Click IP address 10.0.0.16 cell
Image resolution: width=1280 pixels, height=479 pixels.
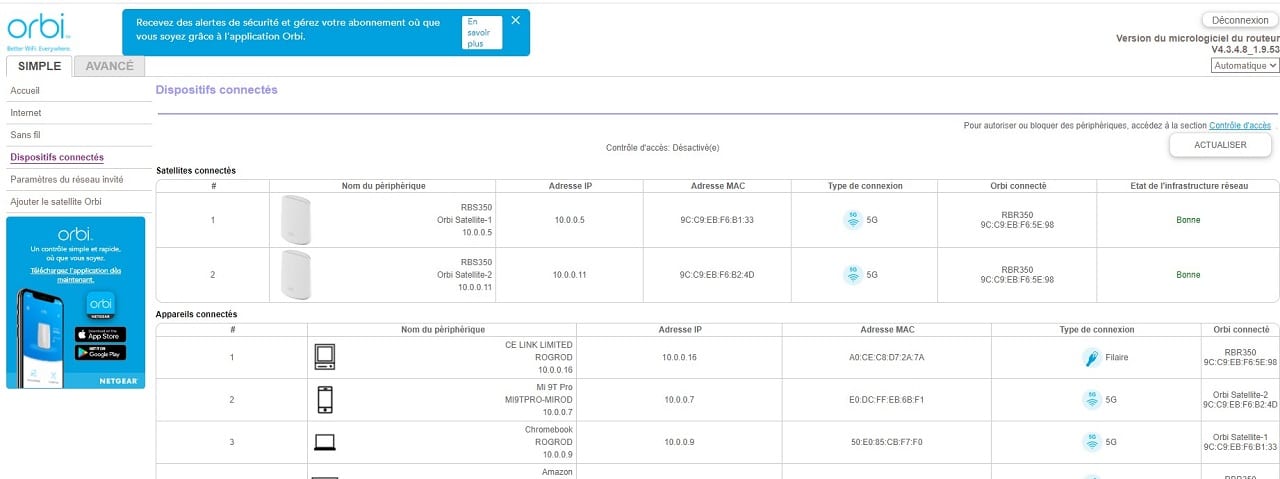pyautogui.click(x=679, y=357)
